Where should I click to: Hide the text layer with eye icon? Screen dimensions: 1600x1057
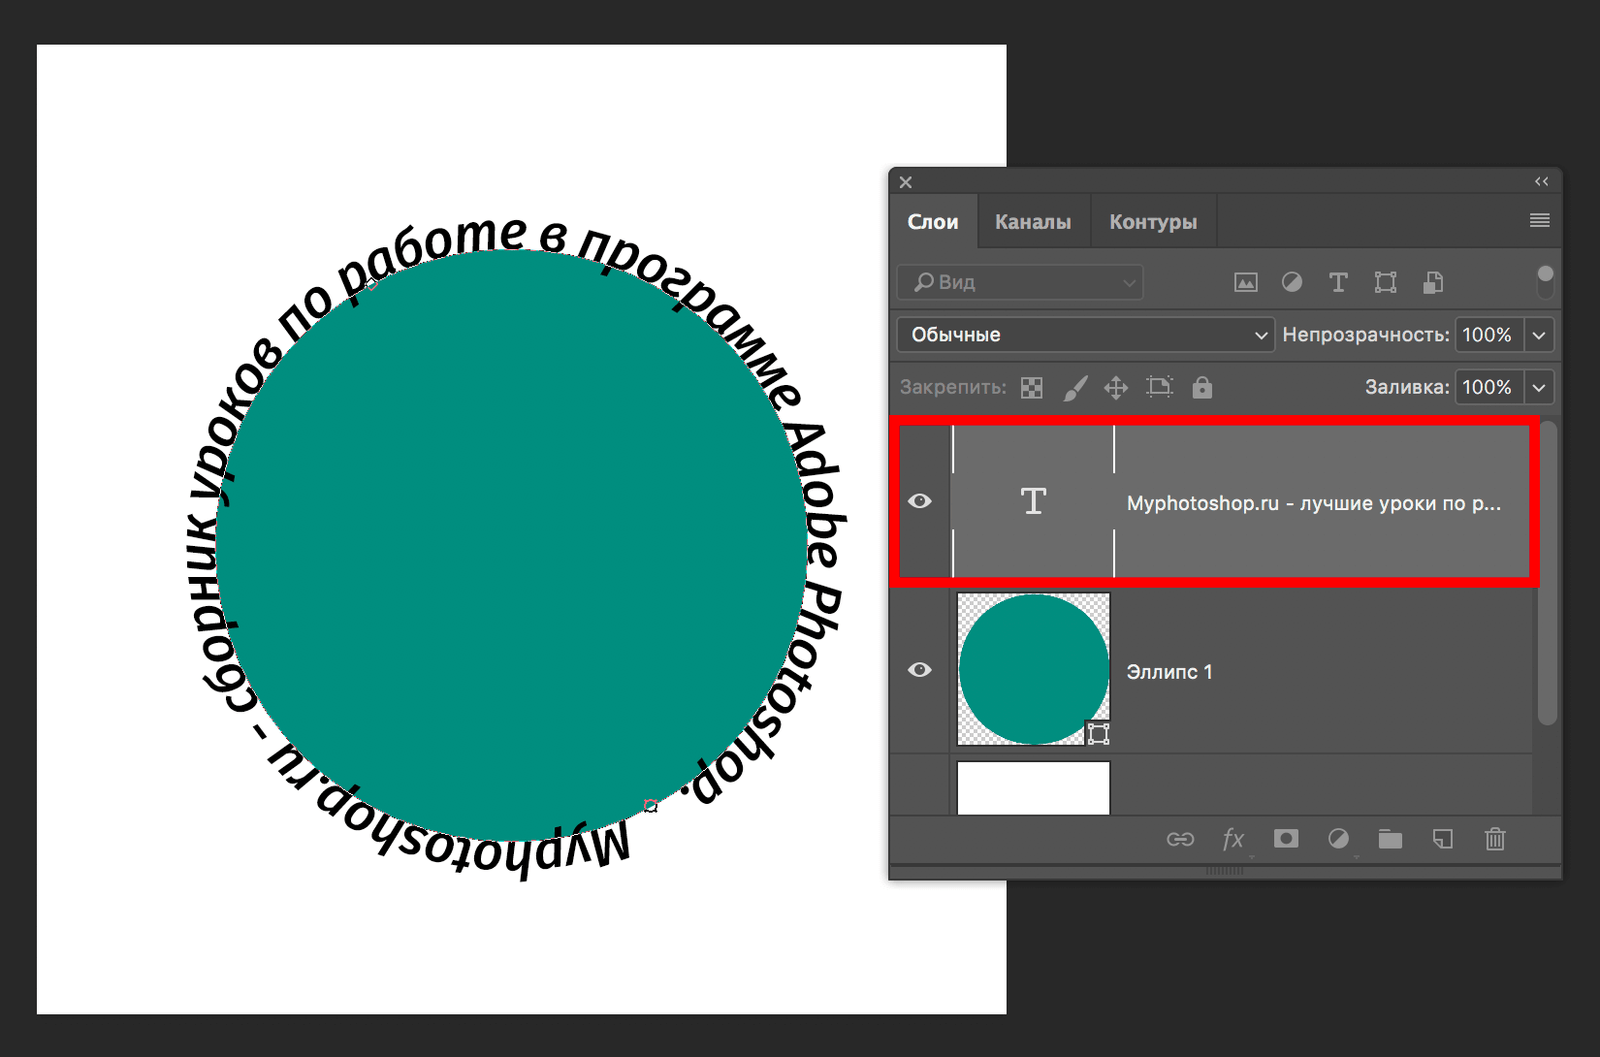pos(920,501)
